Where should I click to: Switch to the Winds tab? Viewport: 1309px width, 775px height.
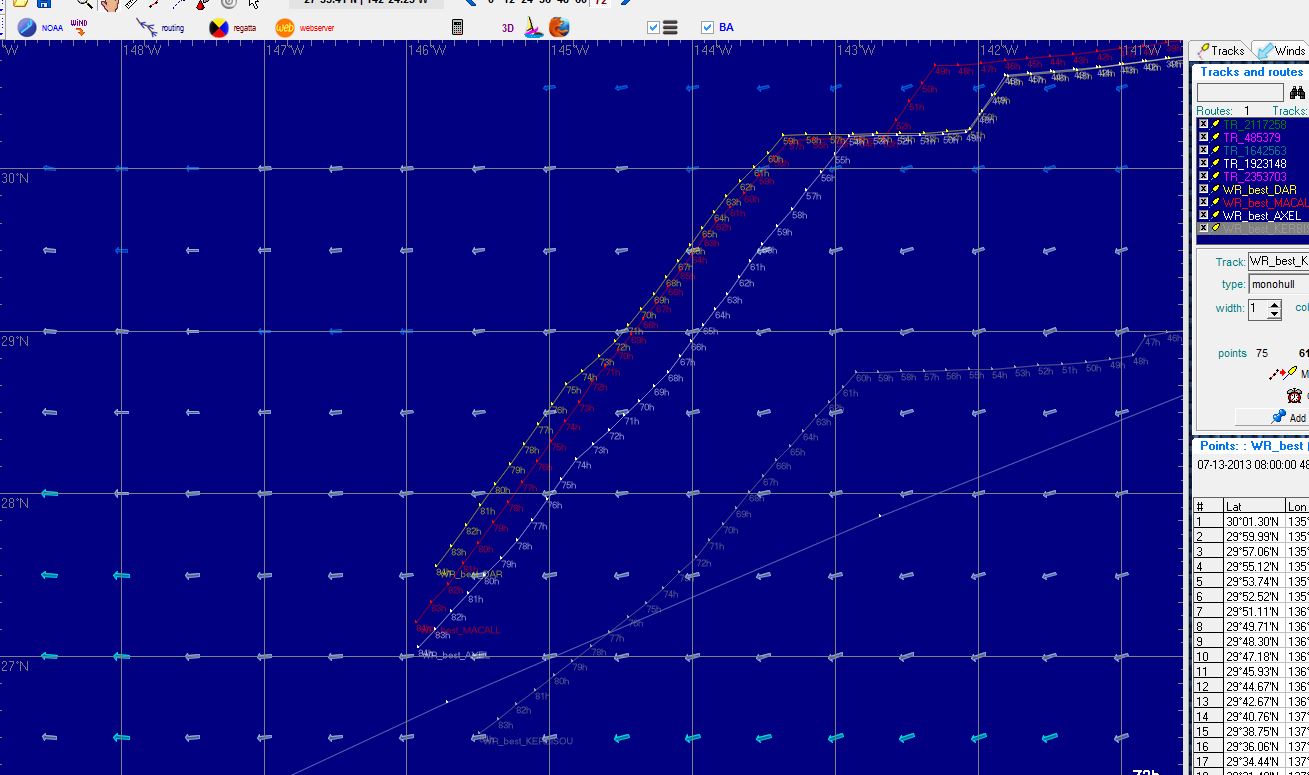[1281, 51]
